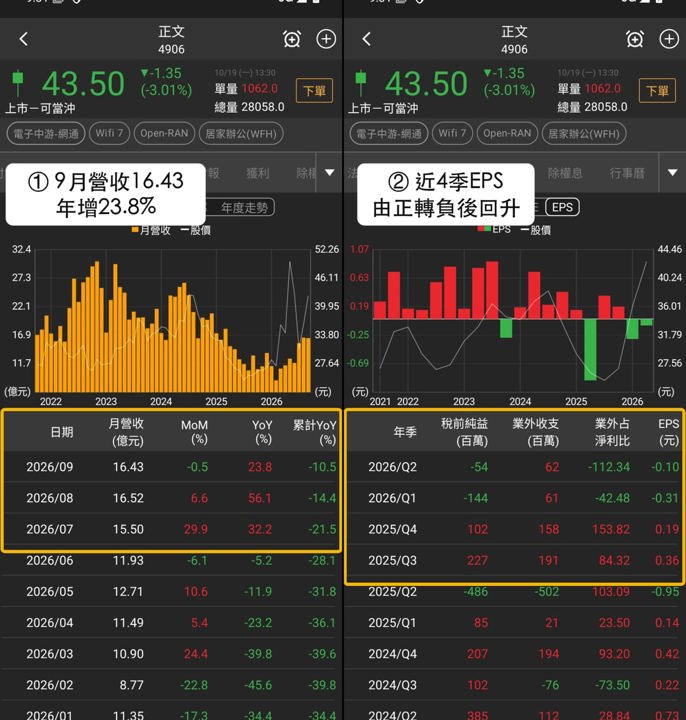This screenshot has width=686, height=720.
Task: Click 下單 order button in left panel
Action: 315,90
